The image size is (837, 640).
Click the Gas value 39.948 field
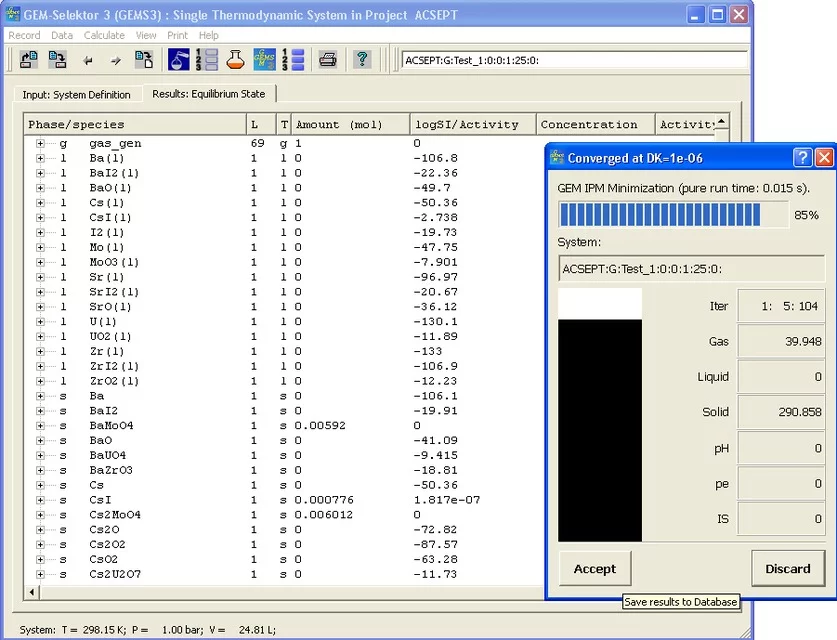tap(781, 341)
